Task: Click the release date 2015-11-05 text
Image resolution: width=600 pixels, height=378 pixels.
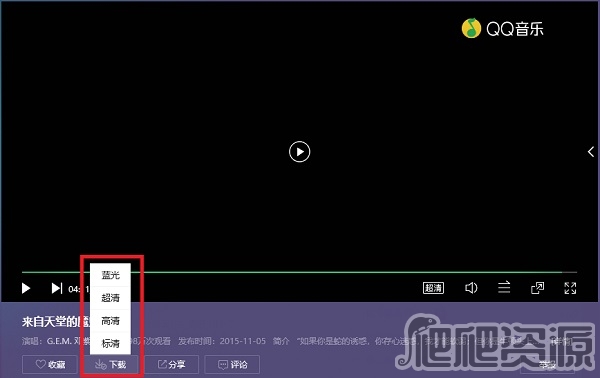Action: tap(243, 341)
